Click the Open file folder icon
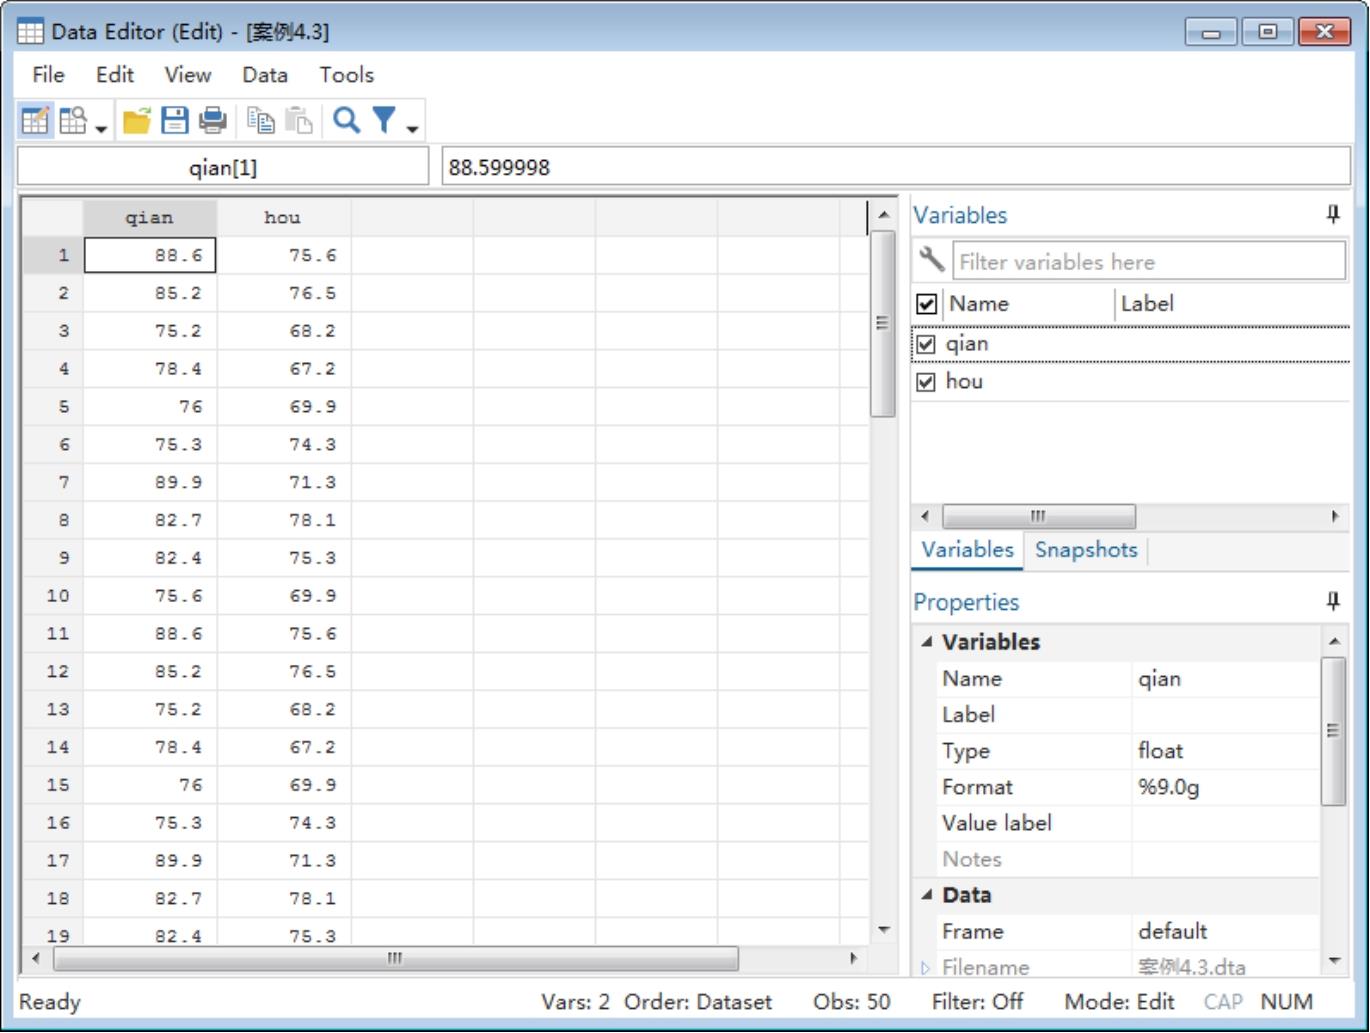1370x1033 pixels. click(x=136, y=121)
